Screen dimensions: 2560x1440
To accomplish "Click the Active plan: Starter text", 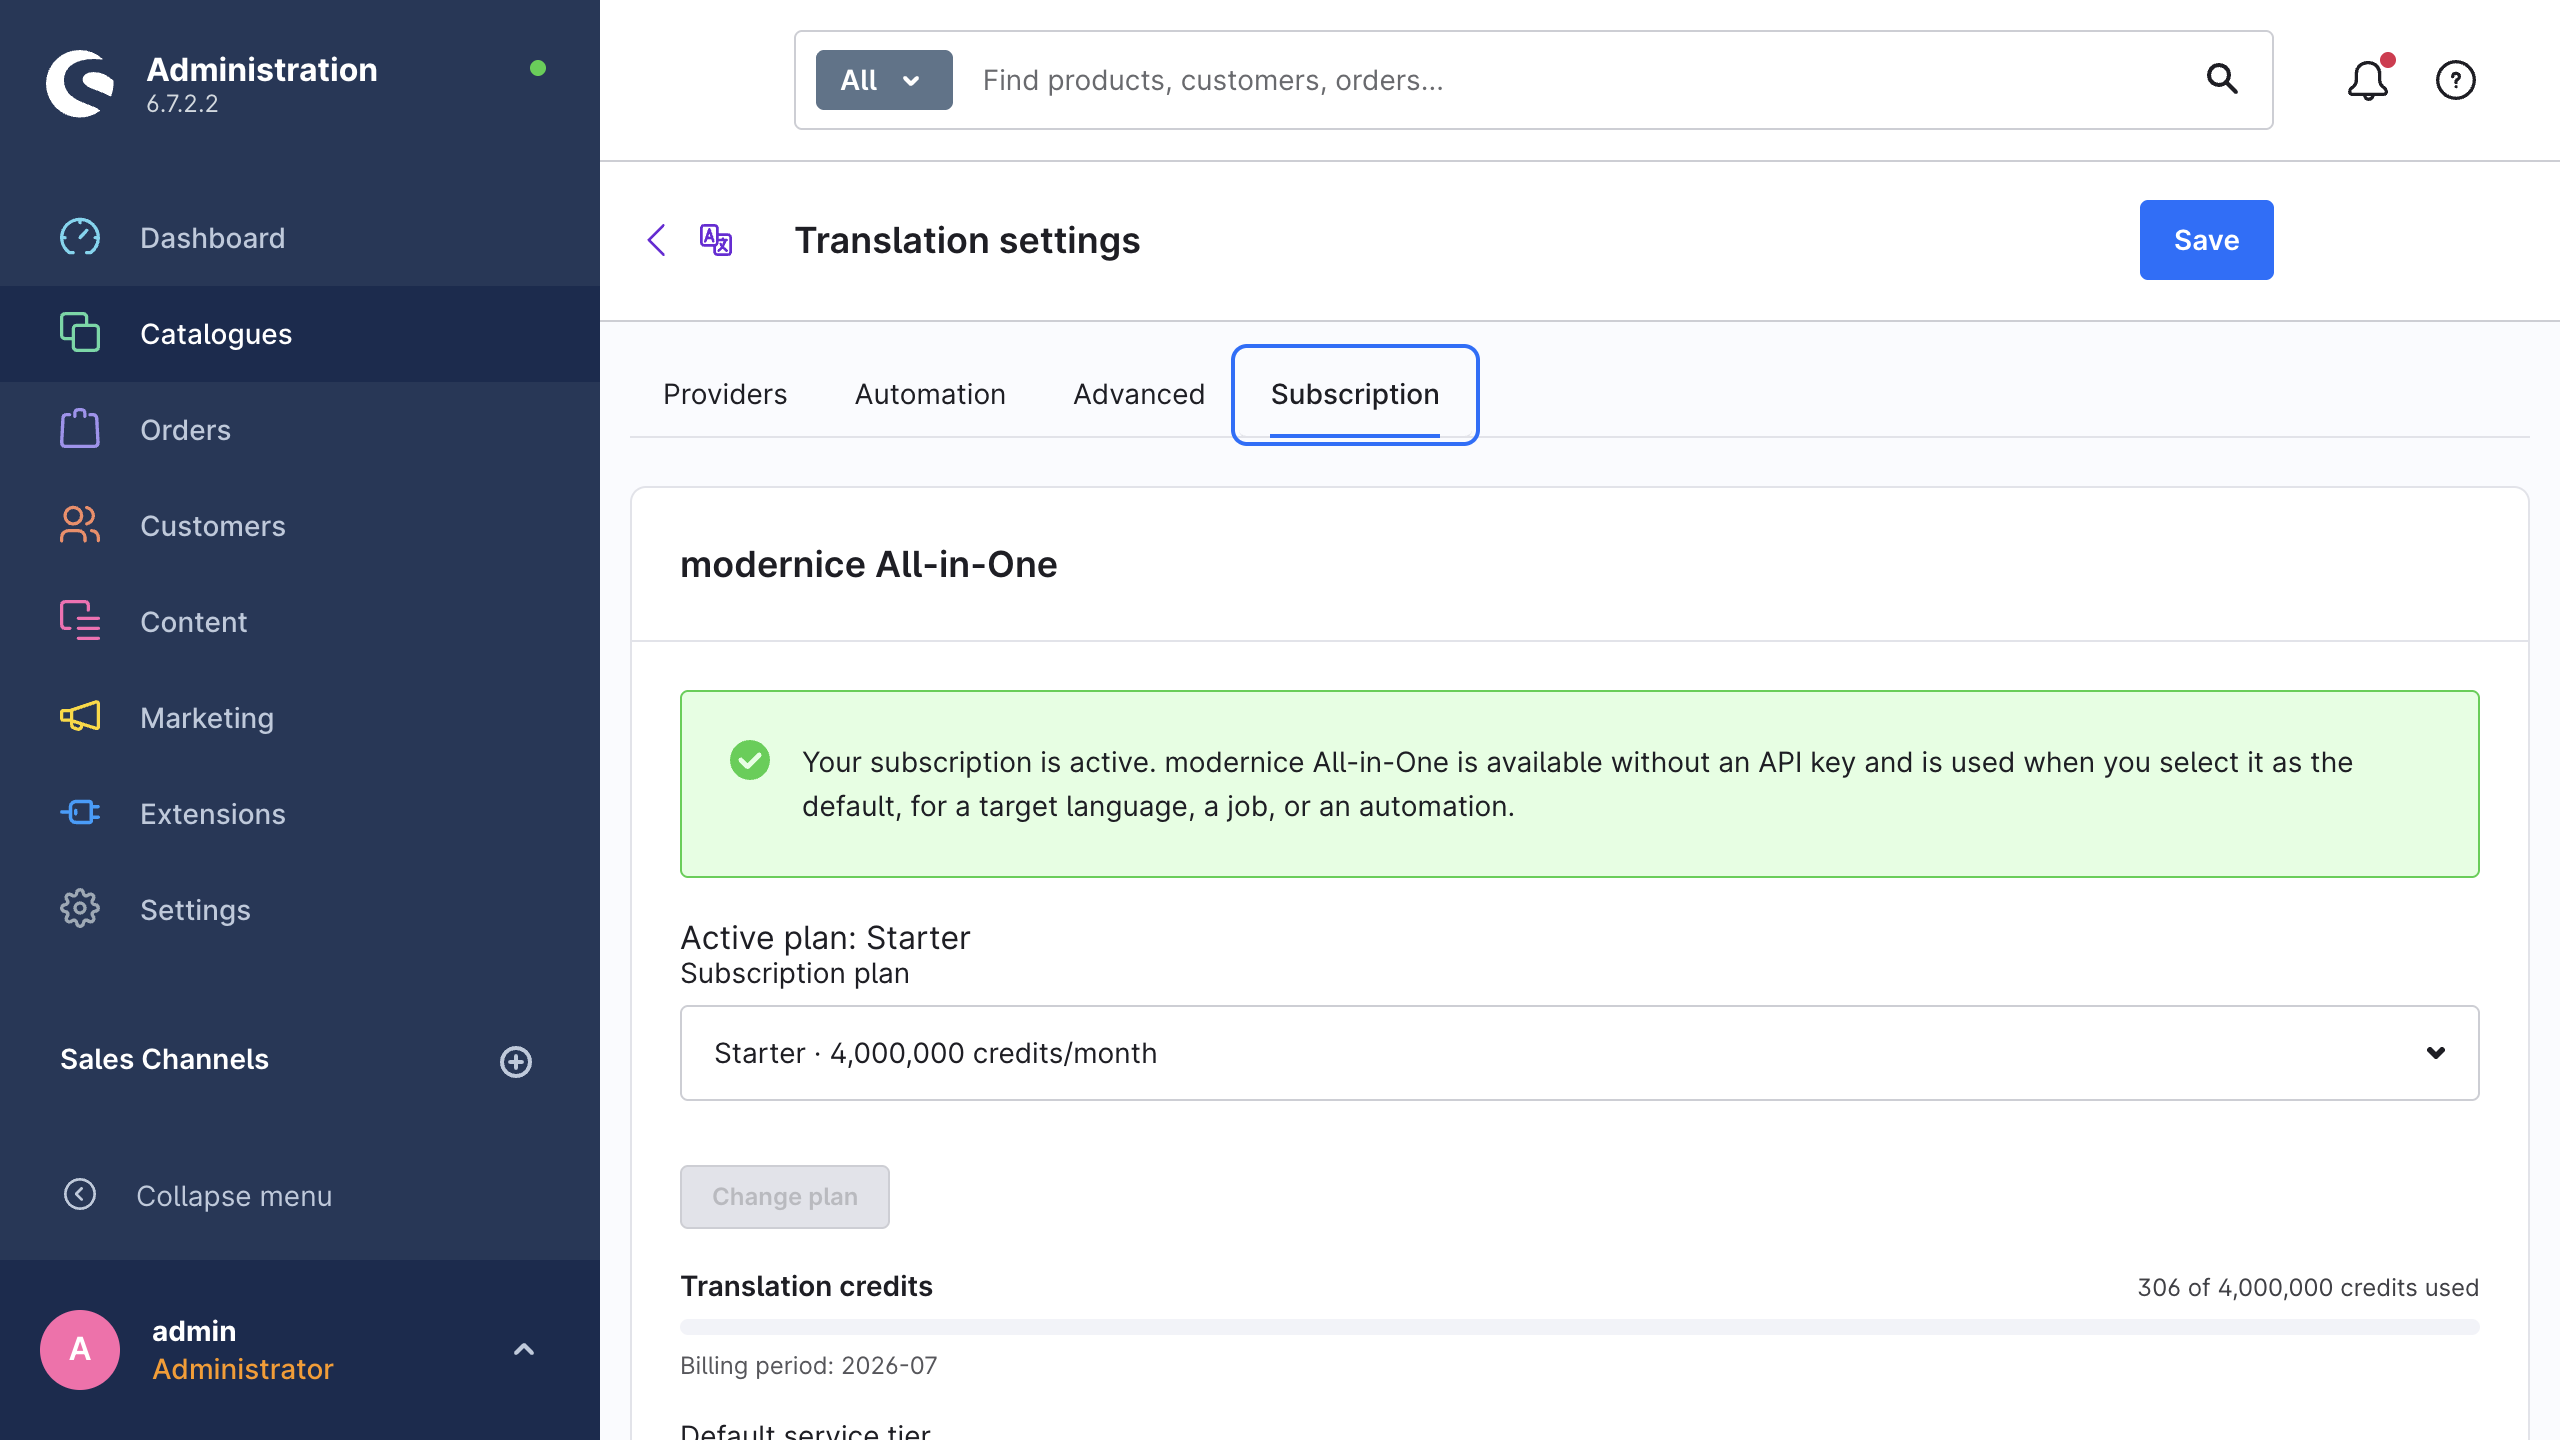I will click(825, 938).
